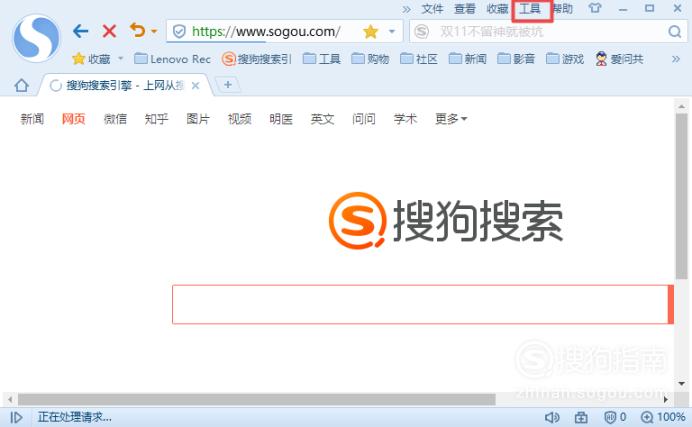
Task: Click the ad-block shield counter icon
Action: point(615,417)
